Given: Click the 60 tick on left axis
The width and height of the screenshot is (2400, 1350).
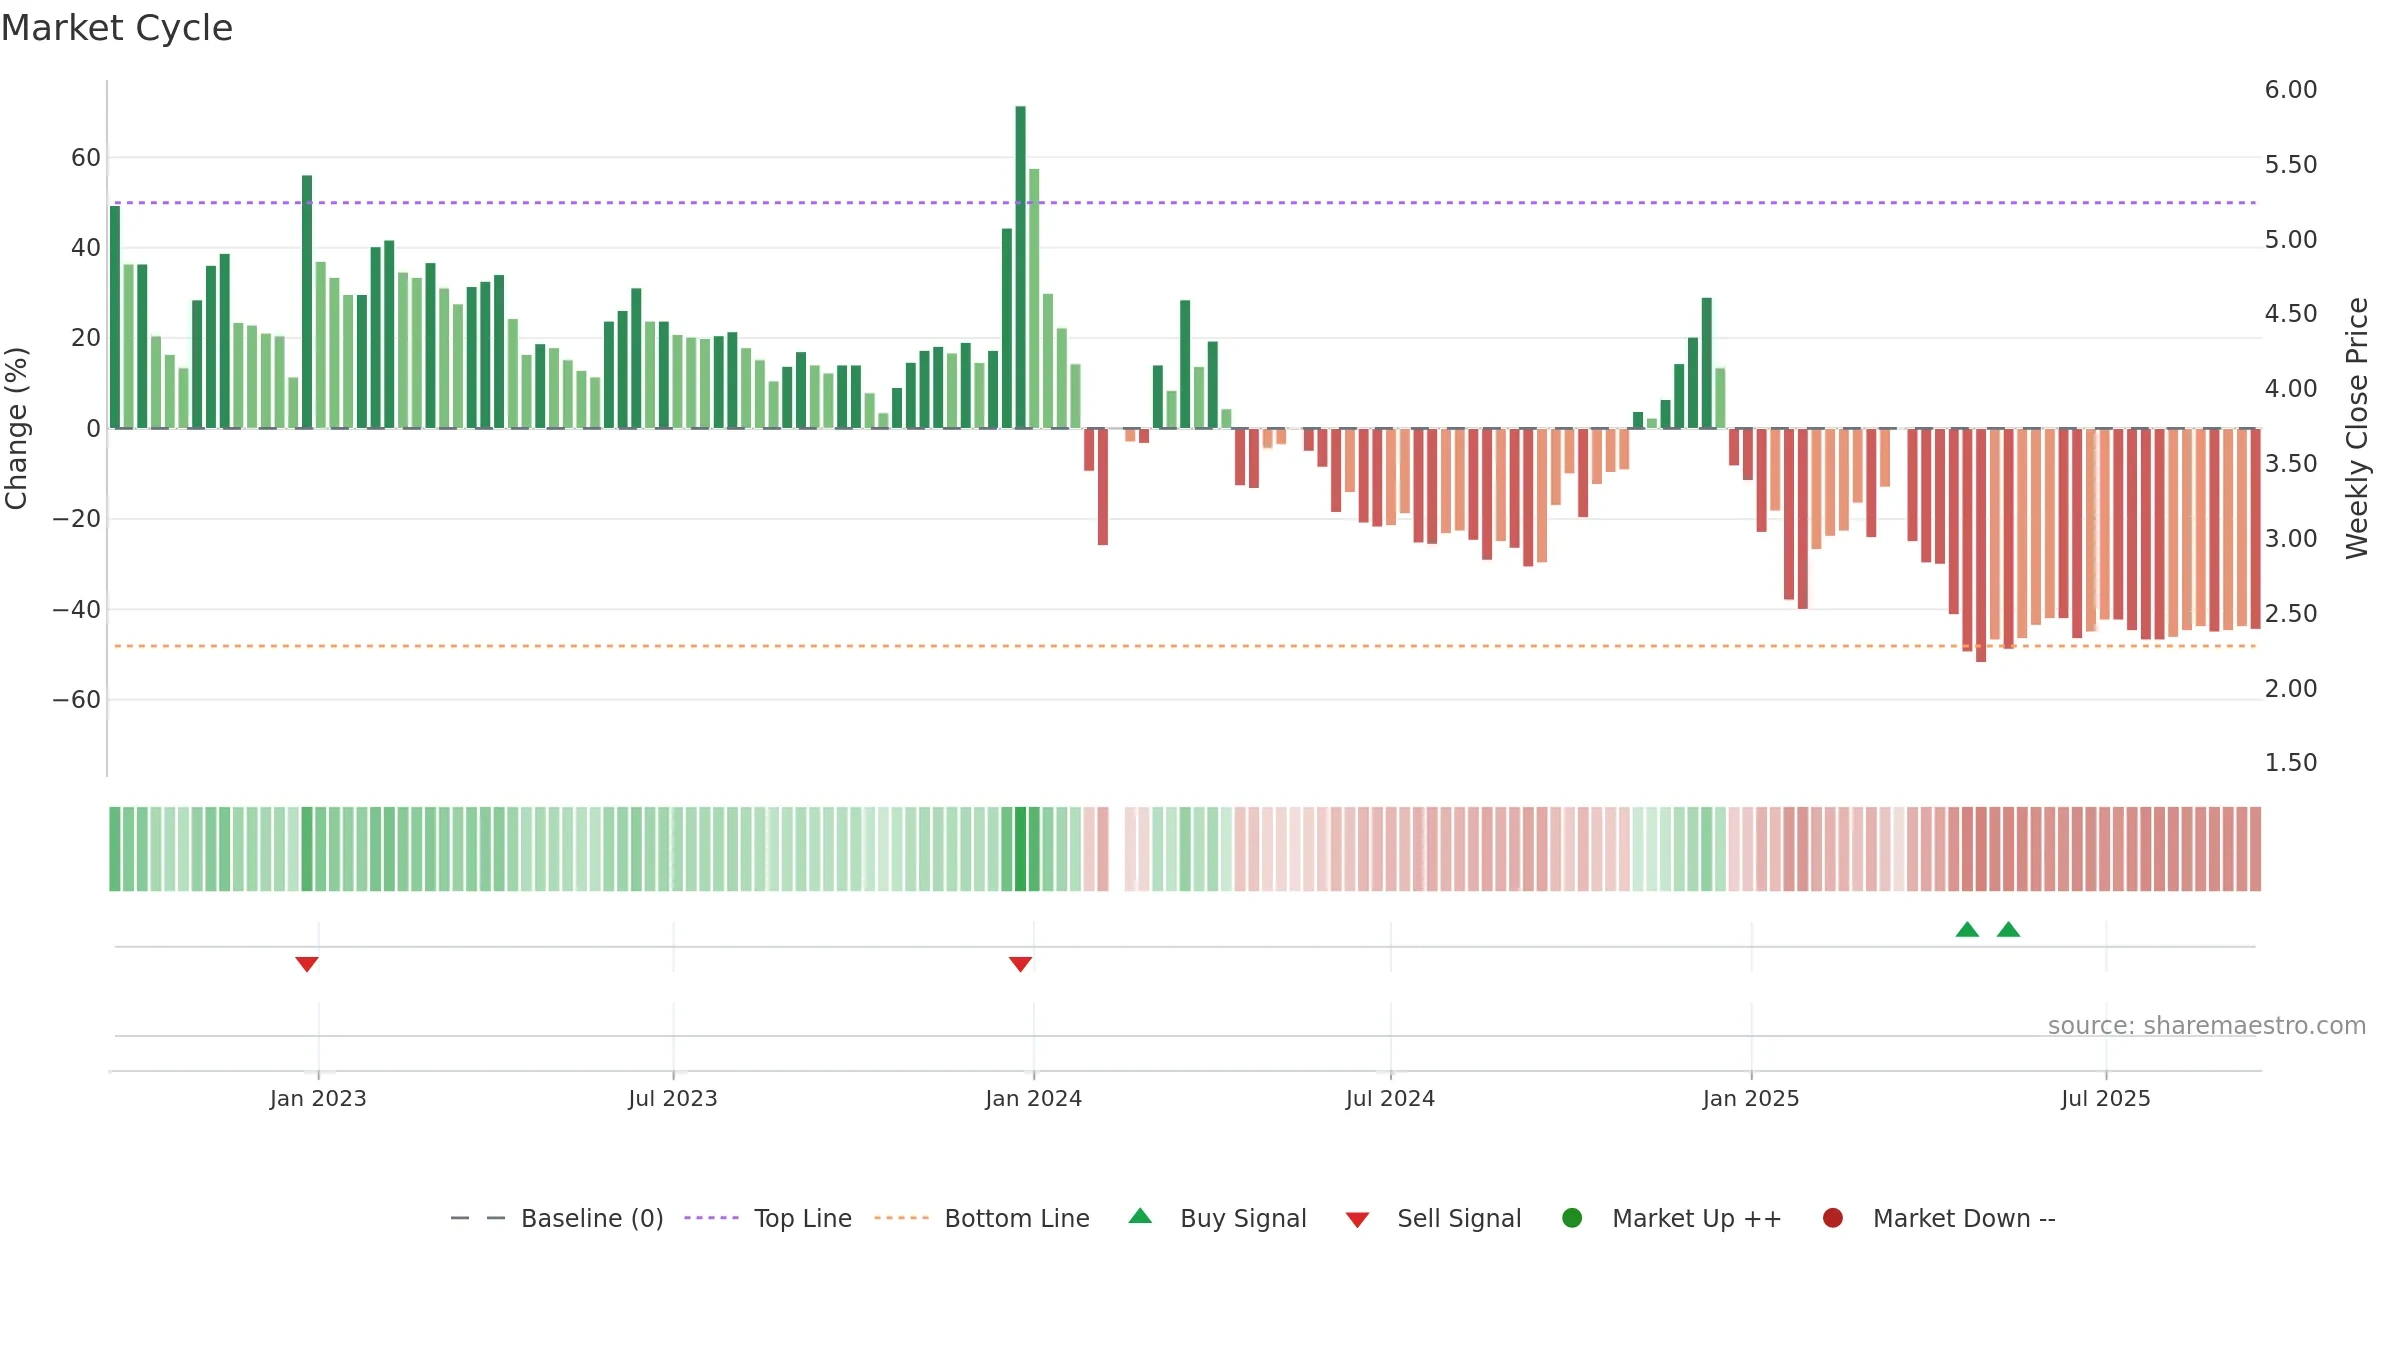Looking at the screenshot, I should [x=86, y=158].
